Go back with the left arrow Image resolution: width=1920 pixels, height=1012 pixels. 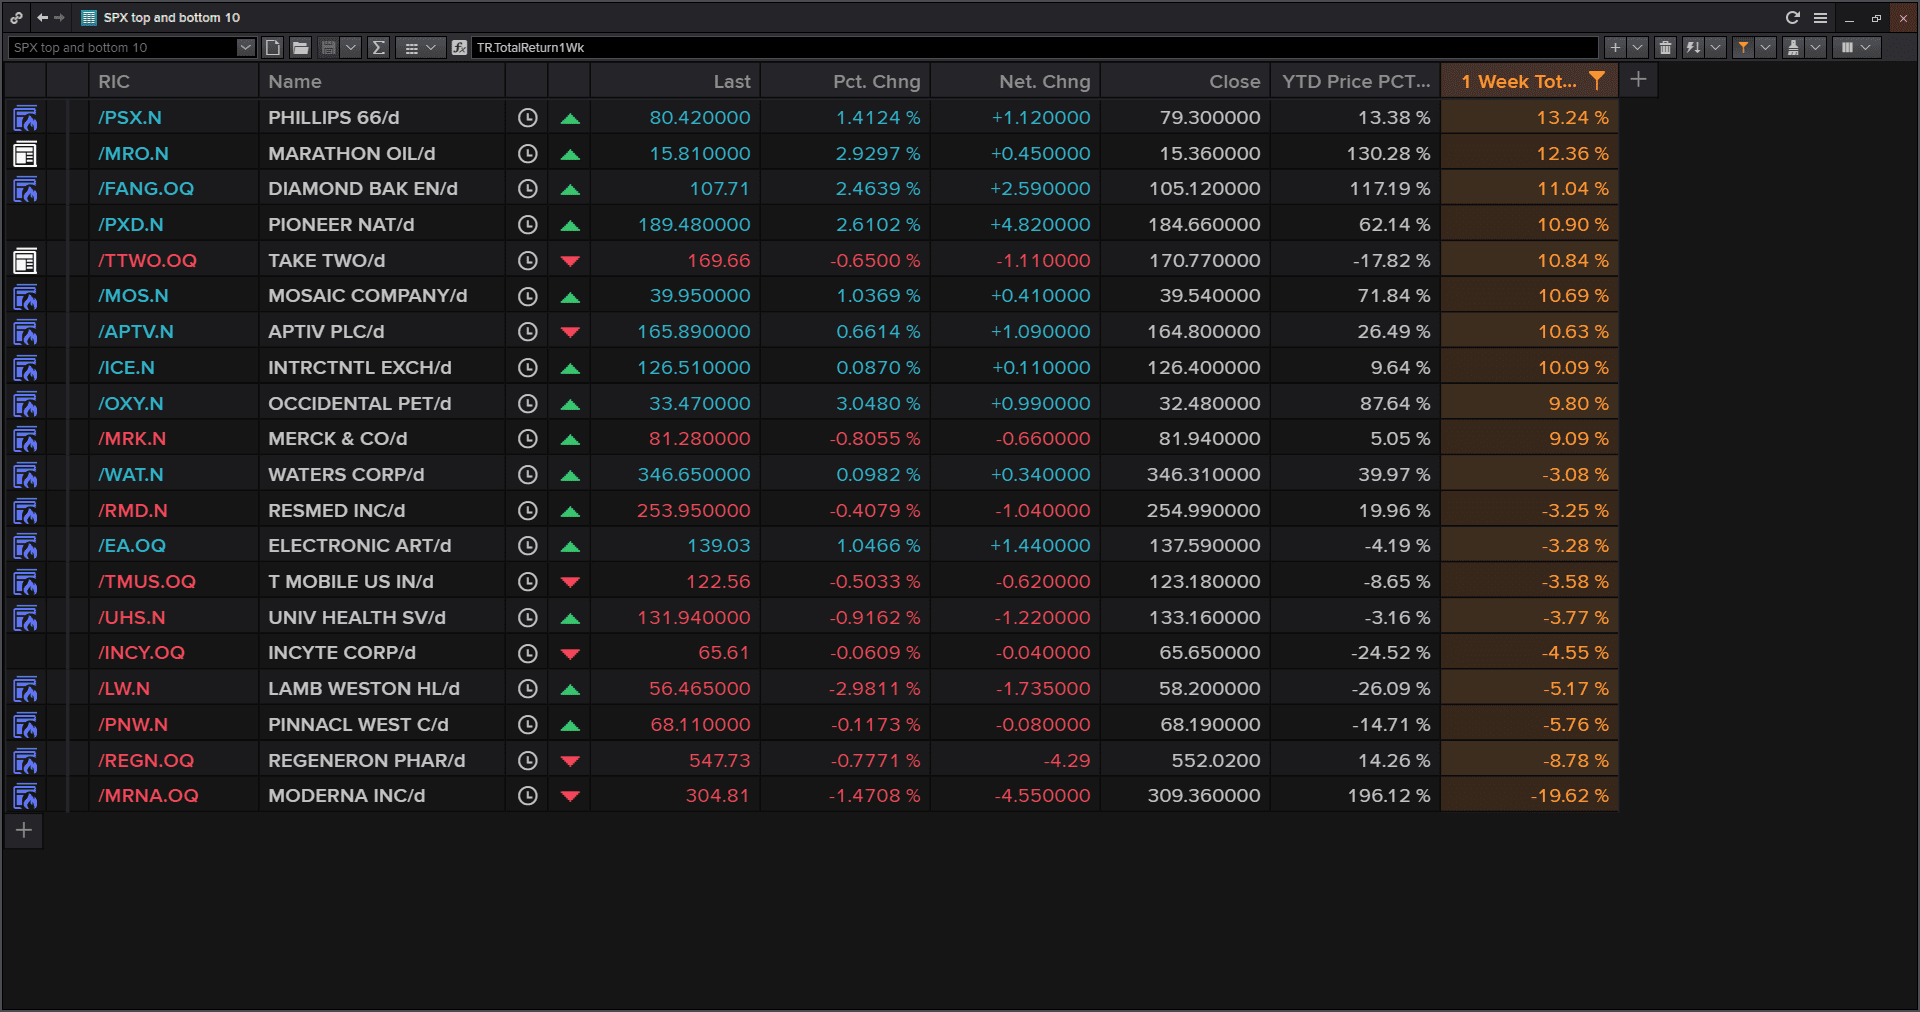42,17
